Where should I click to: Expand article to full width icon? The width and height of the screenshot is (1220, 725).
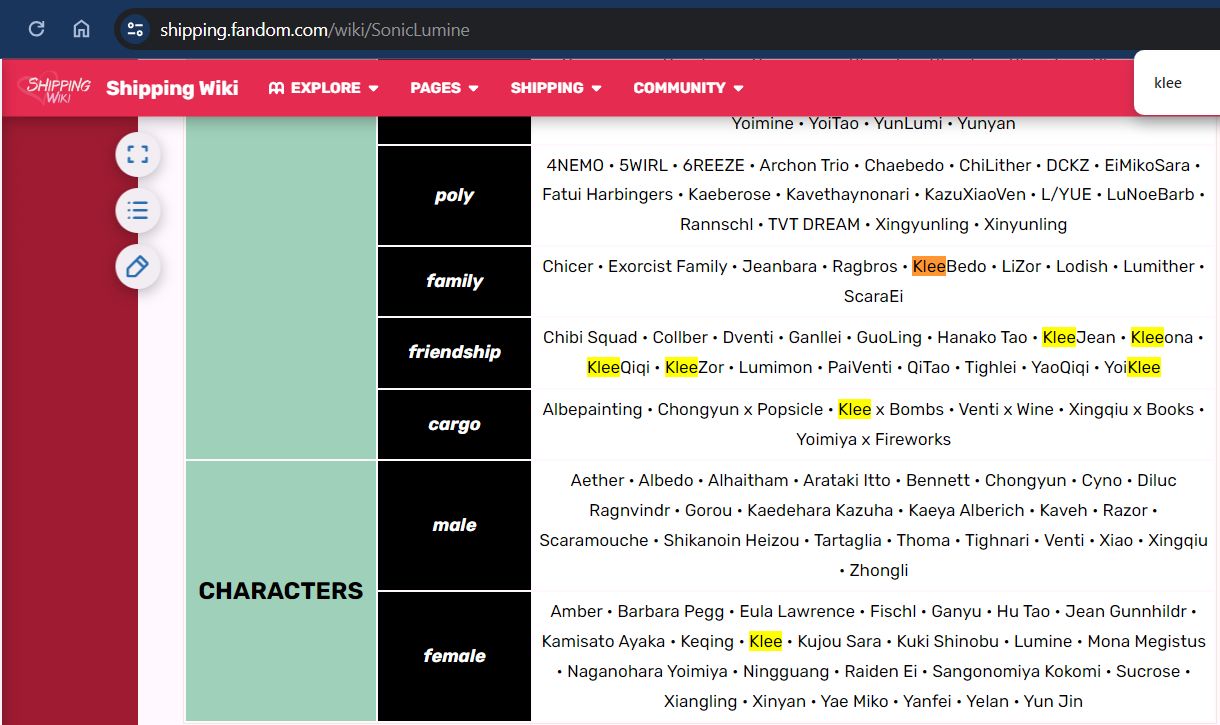coord(138,154)
